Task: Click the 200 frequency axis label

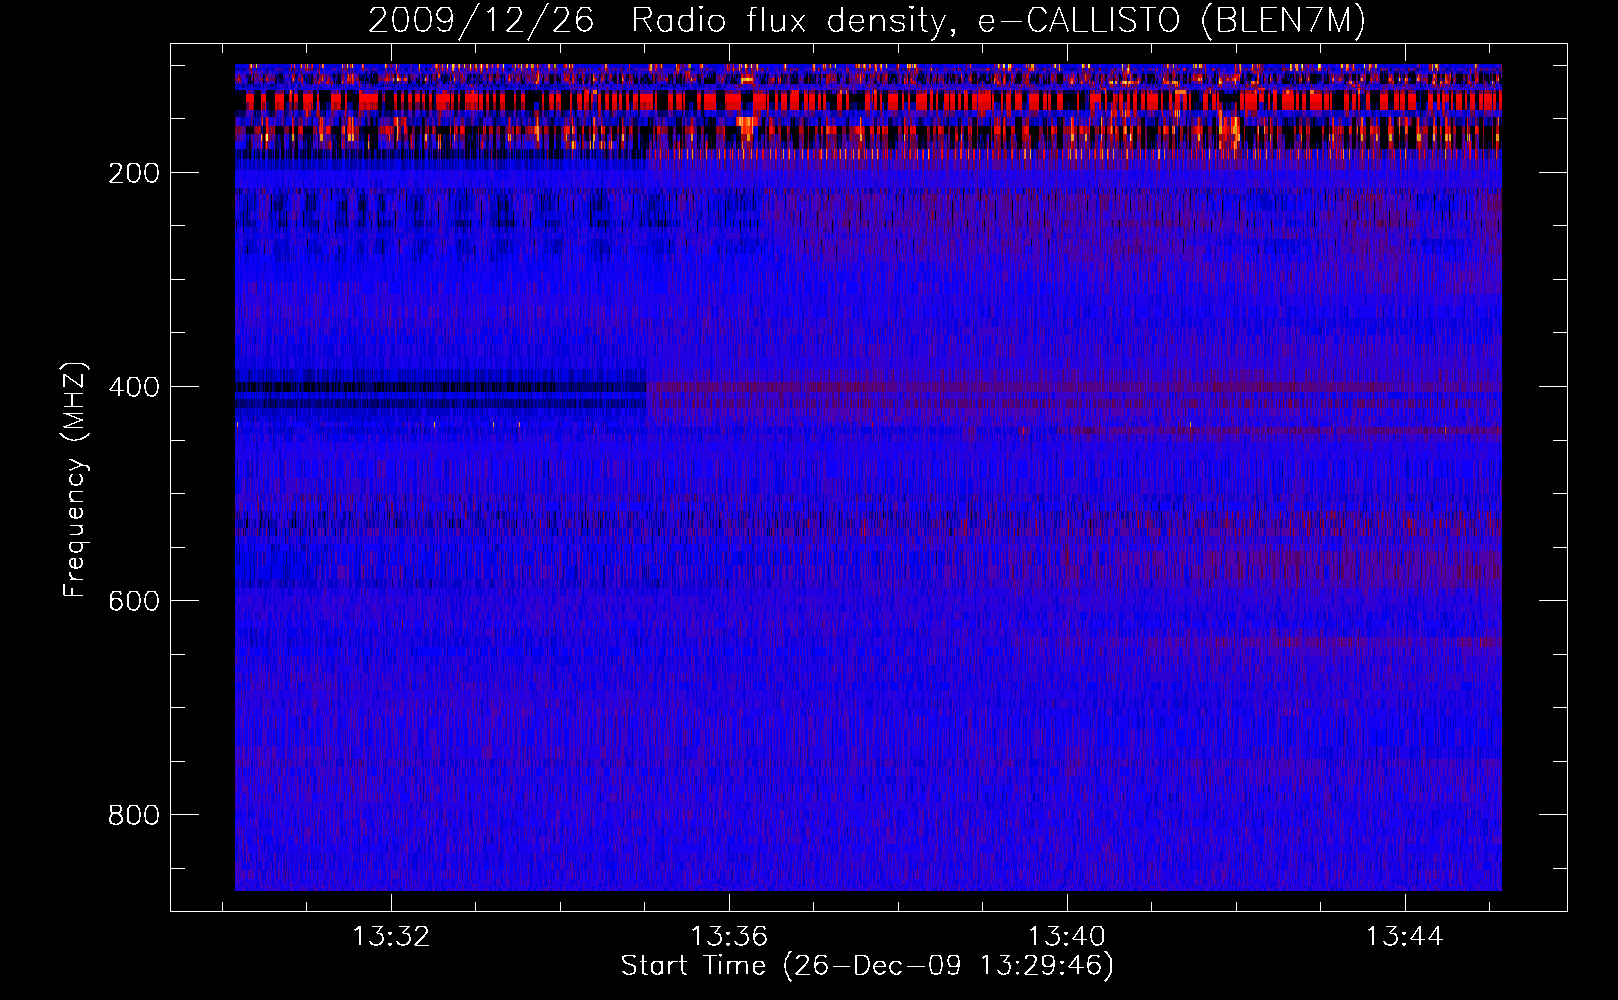Action: pyautogui.click(x=134, y=173)
